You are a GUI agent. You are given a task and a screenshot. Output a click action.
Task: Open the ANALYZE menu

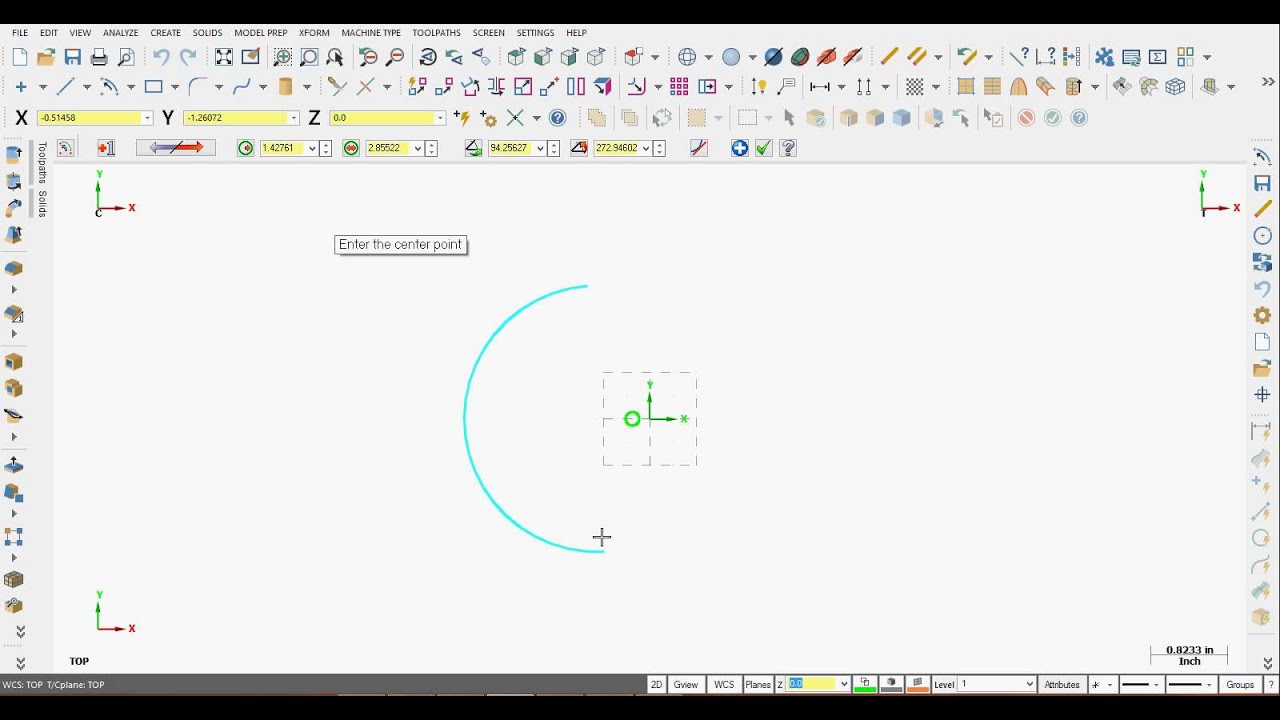pyautogui.click(x=121, y=33)
